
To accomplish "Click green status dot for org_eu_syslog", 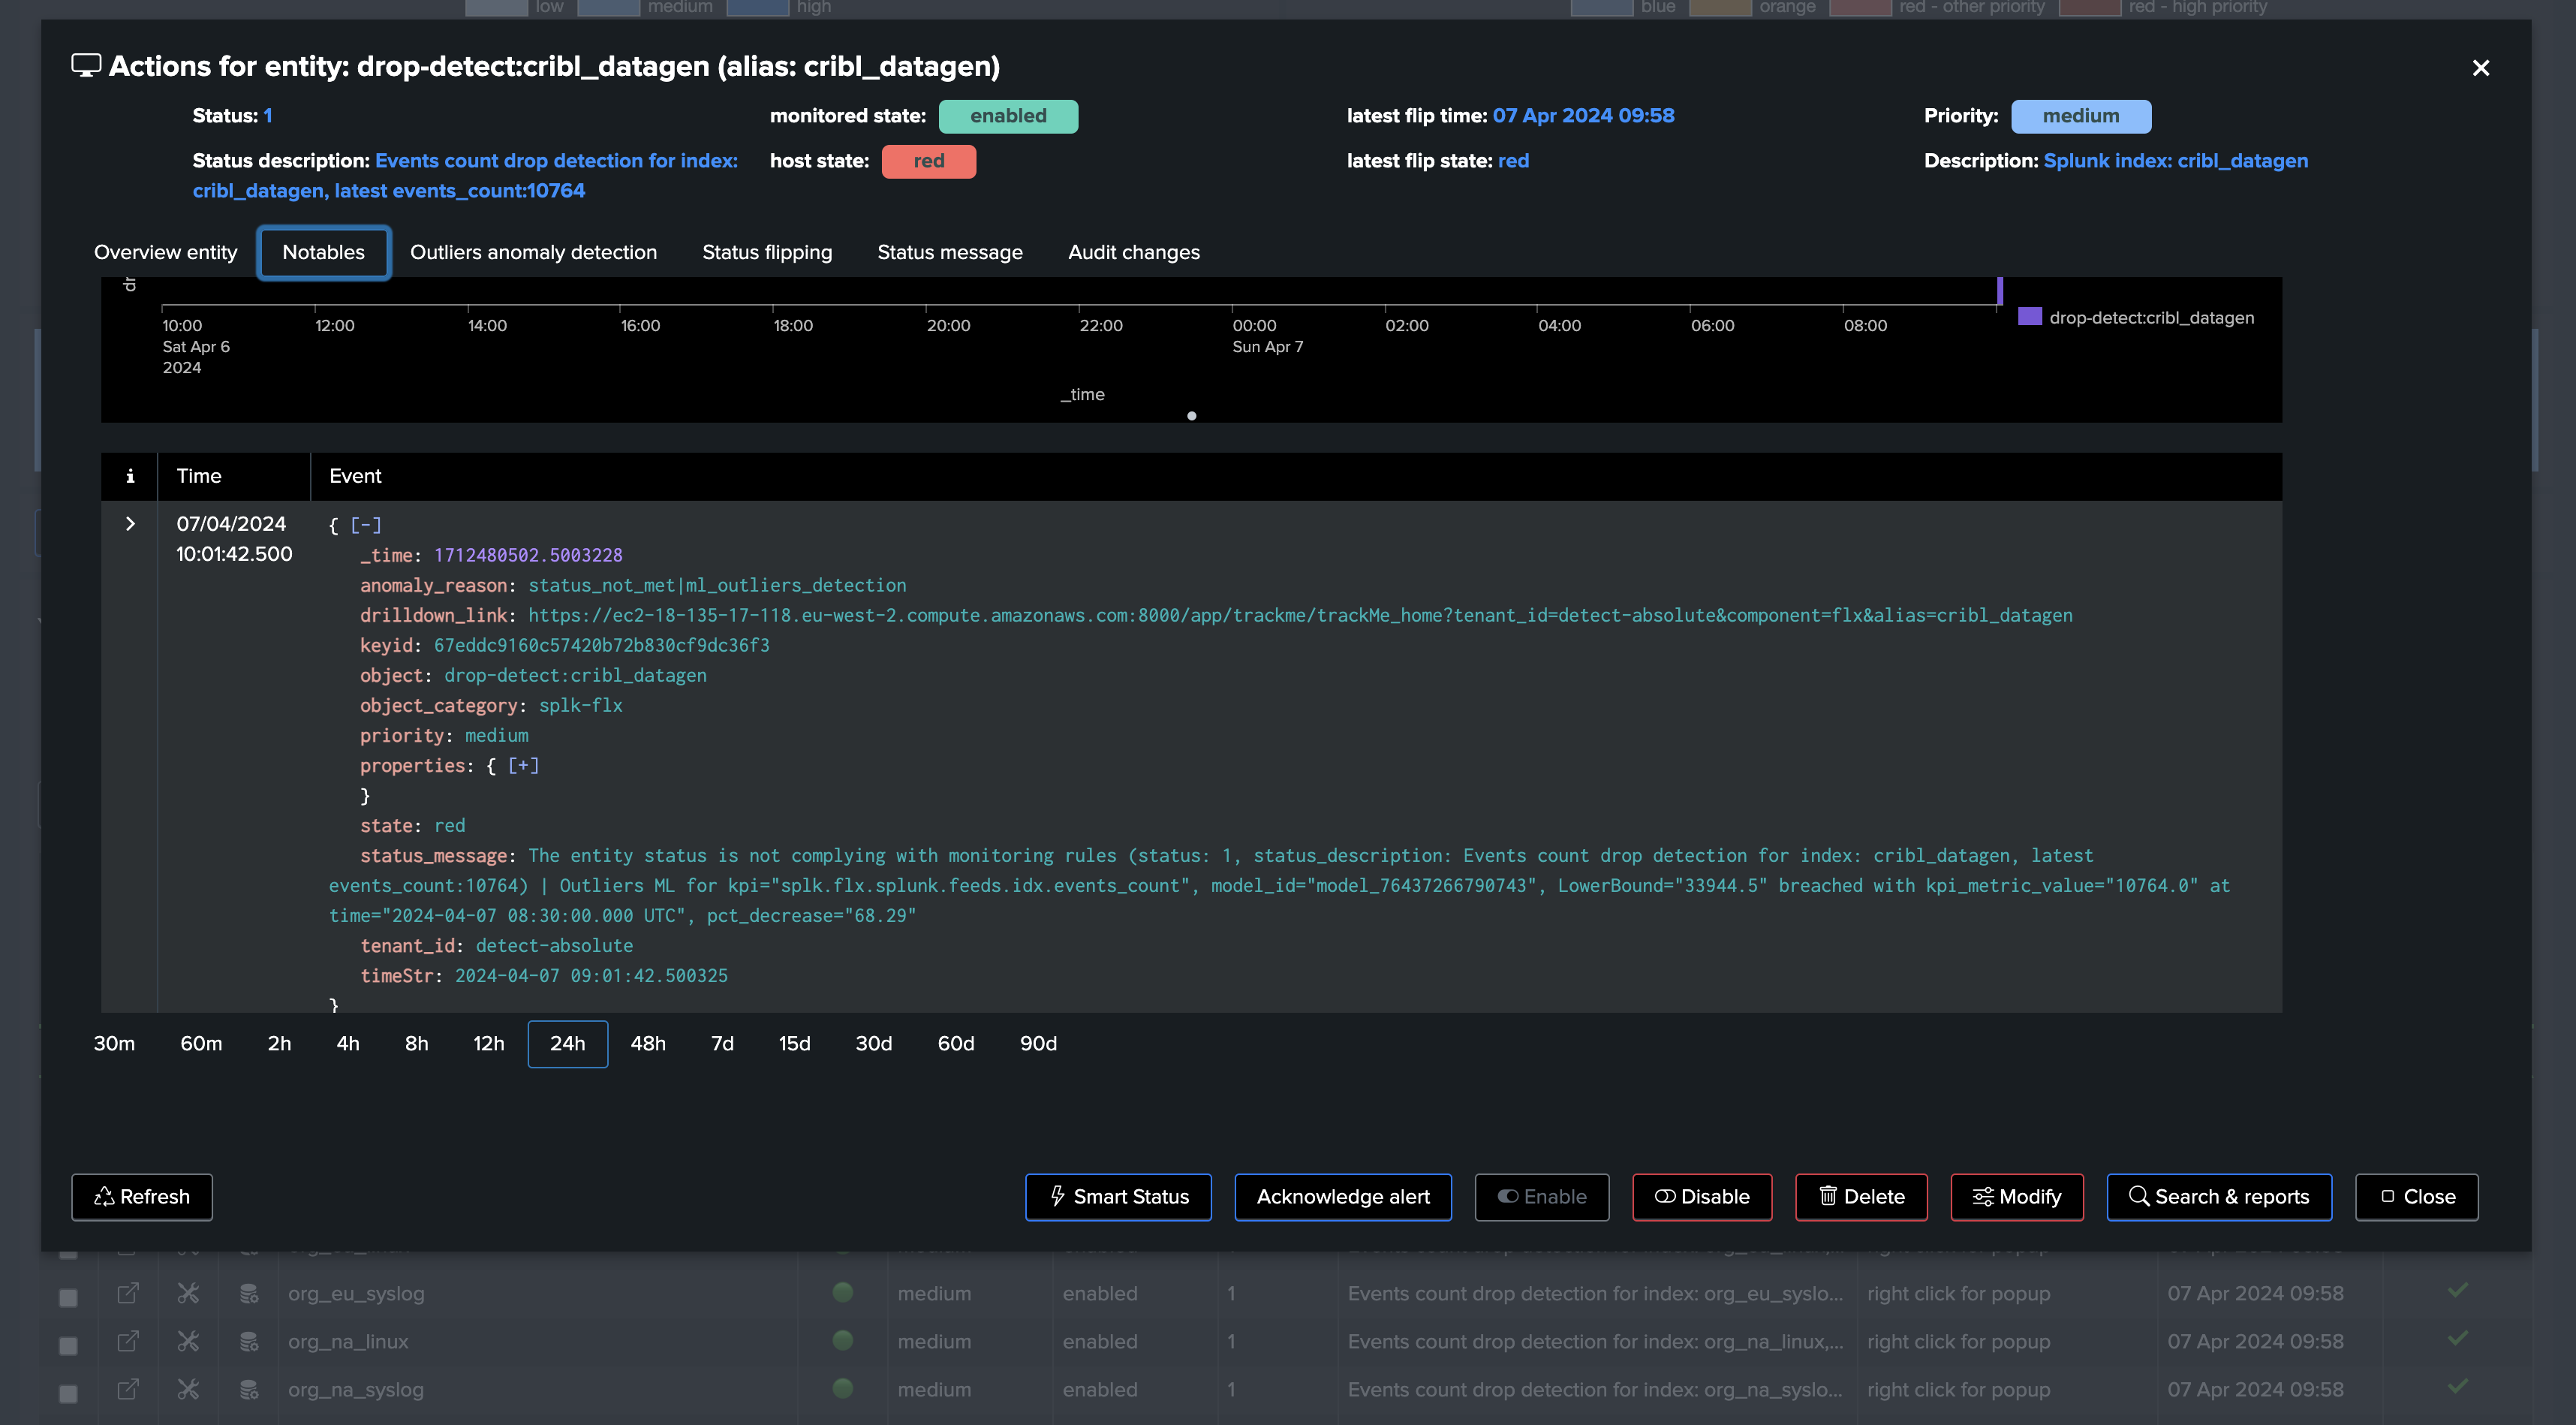I will pyautogui.click(x=843, y=1292).
